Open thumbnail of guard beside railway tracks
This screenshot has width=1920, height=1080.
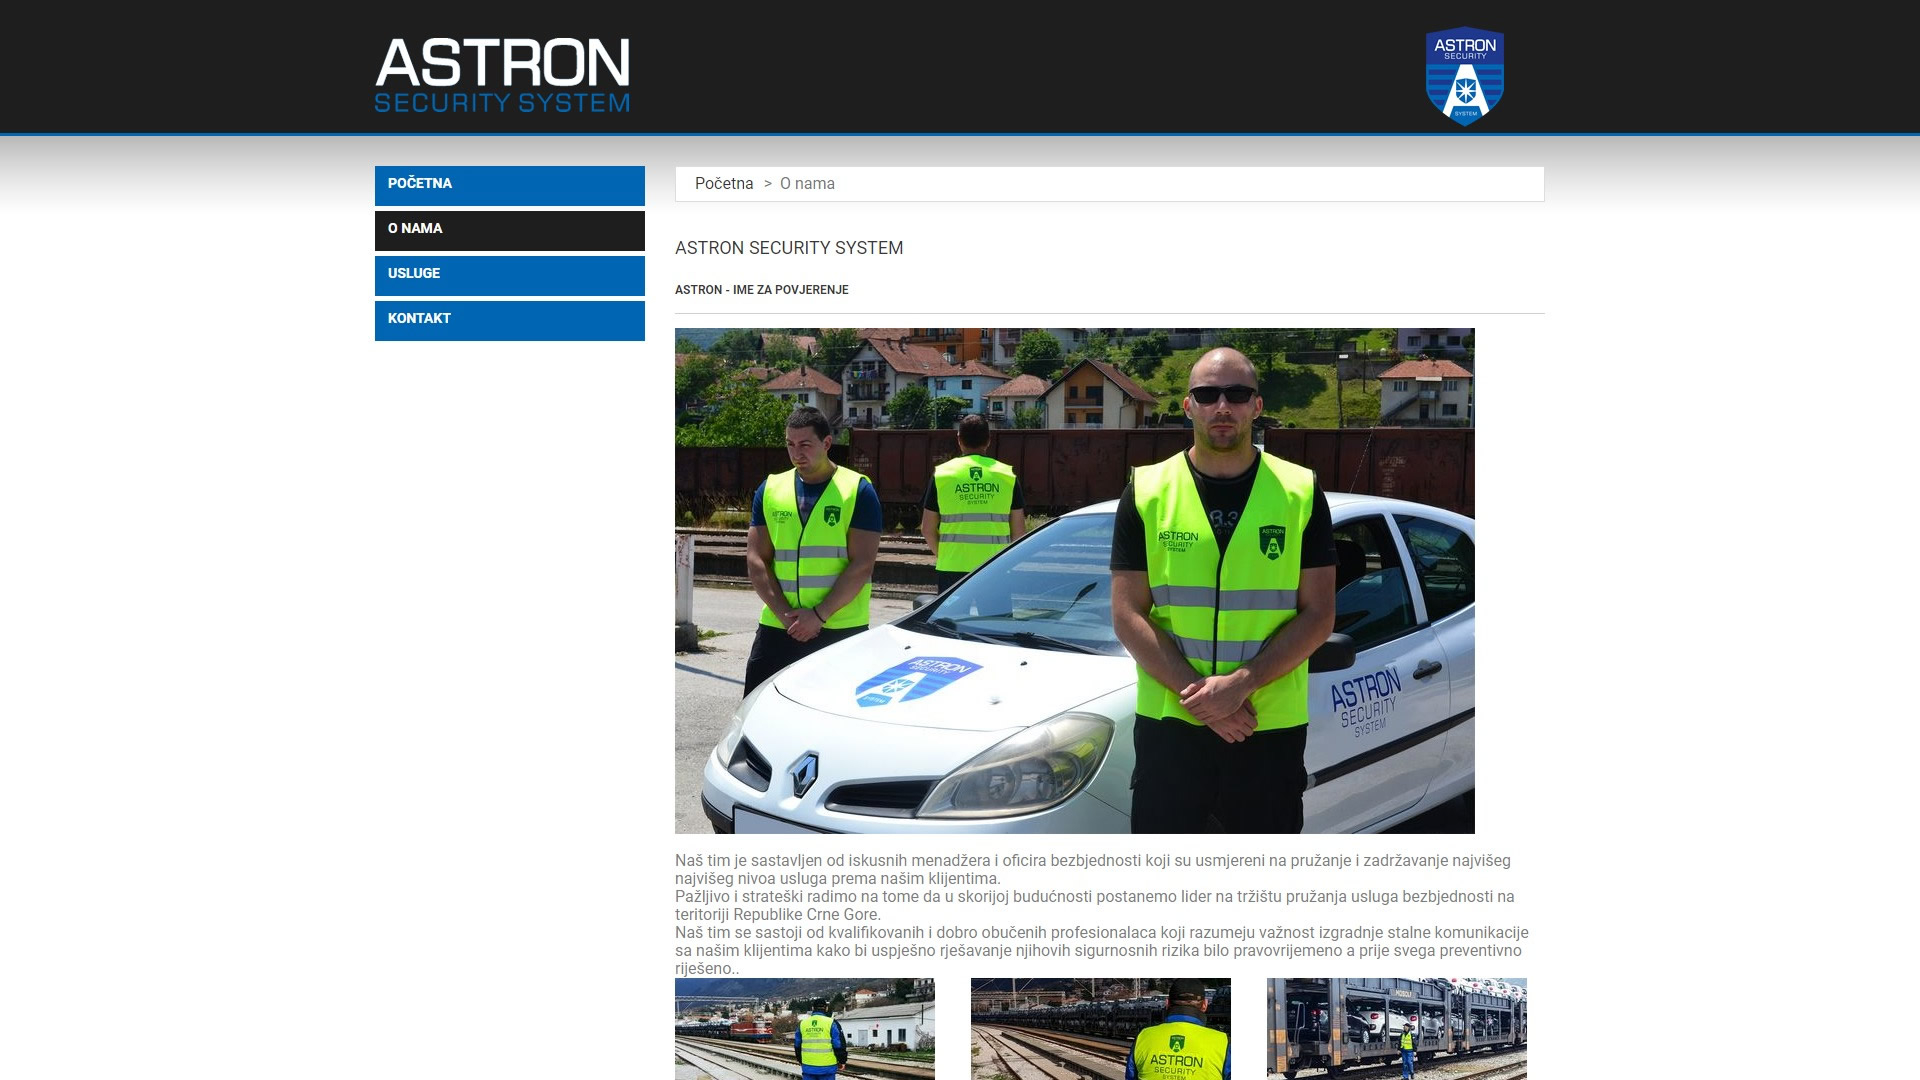(x=805, y=1029)
